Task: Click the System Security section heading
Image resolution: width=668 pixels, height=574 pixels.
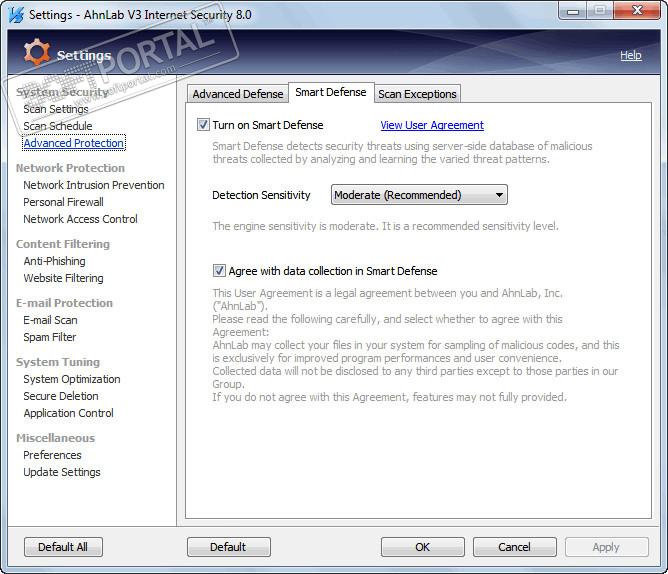Action: [62, 92]
